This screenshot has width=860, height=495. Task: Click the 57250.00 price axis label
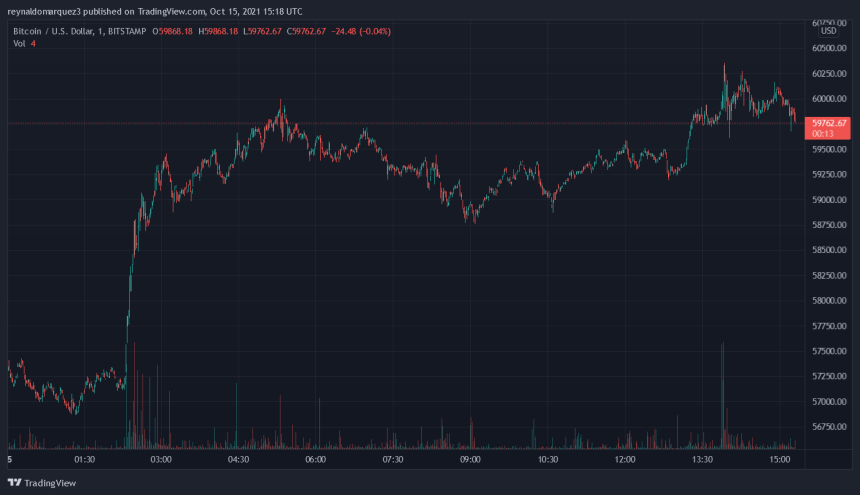pos(829,376)
